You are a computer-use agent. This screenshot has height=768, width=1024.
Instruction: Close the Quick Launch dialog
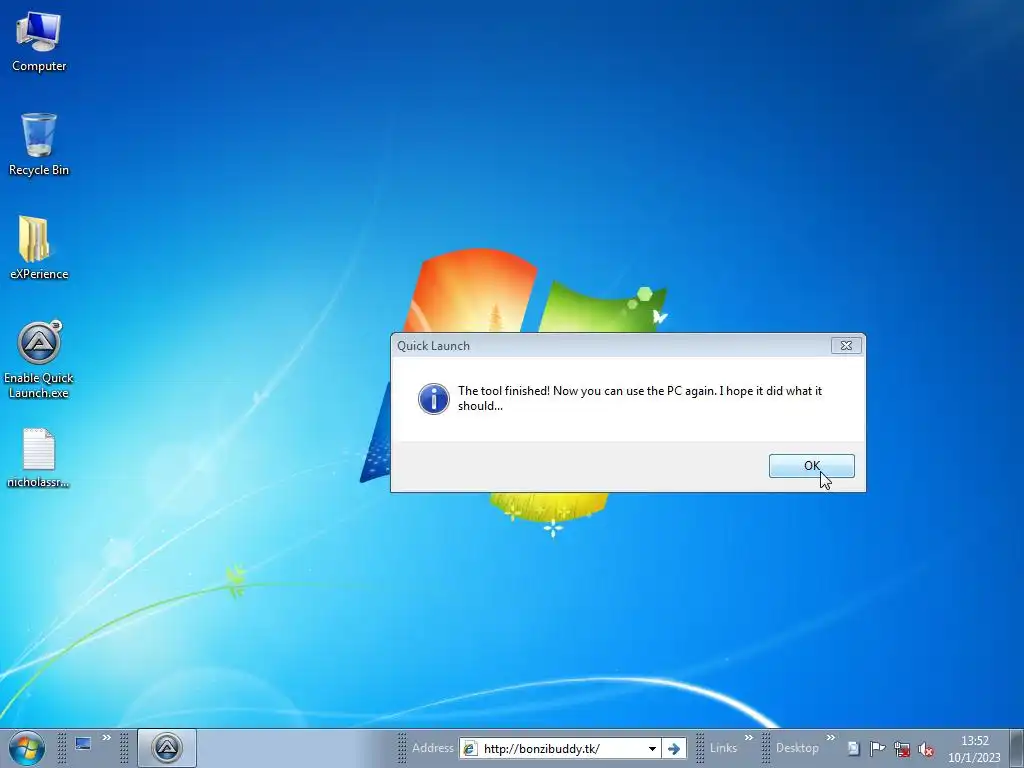coord(846,345)
